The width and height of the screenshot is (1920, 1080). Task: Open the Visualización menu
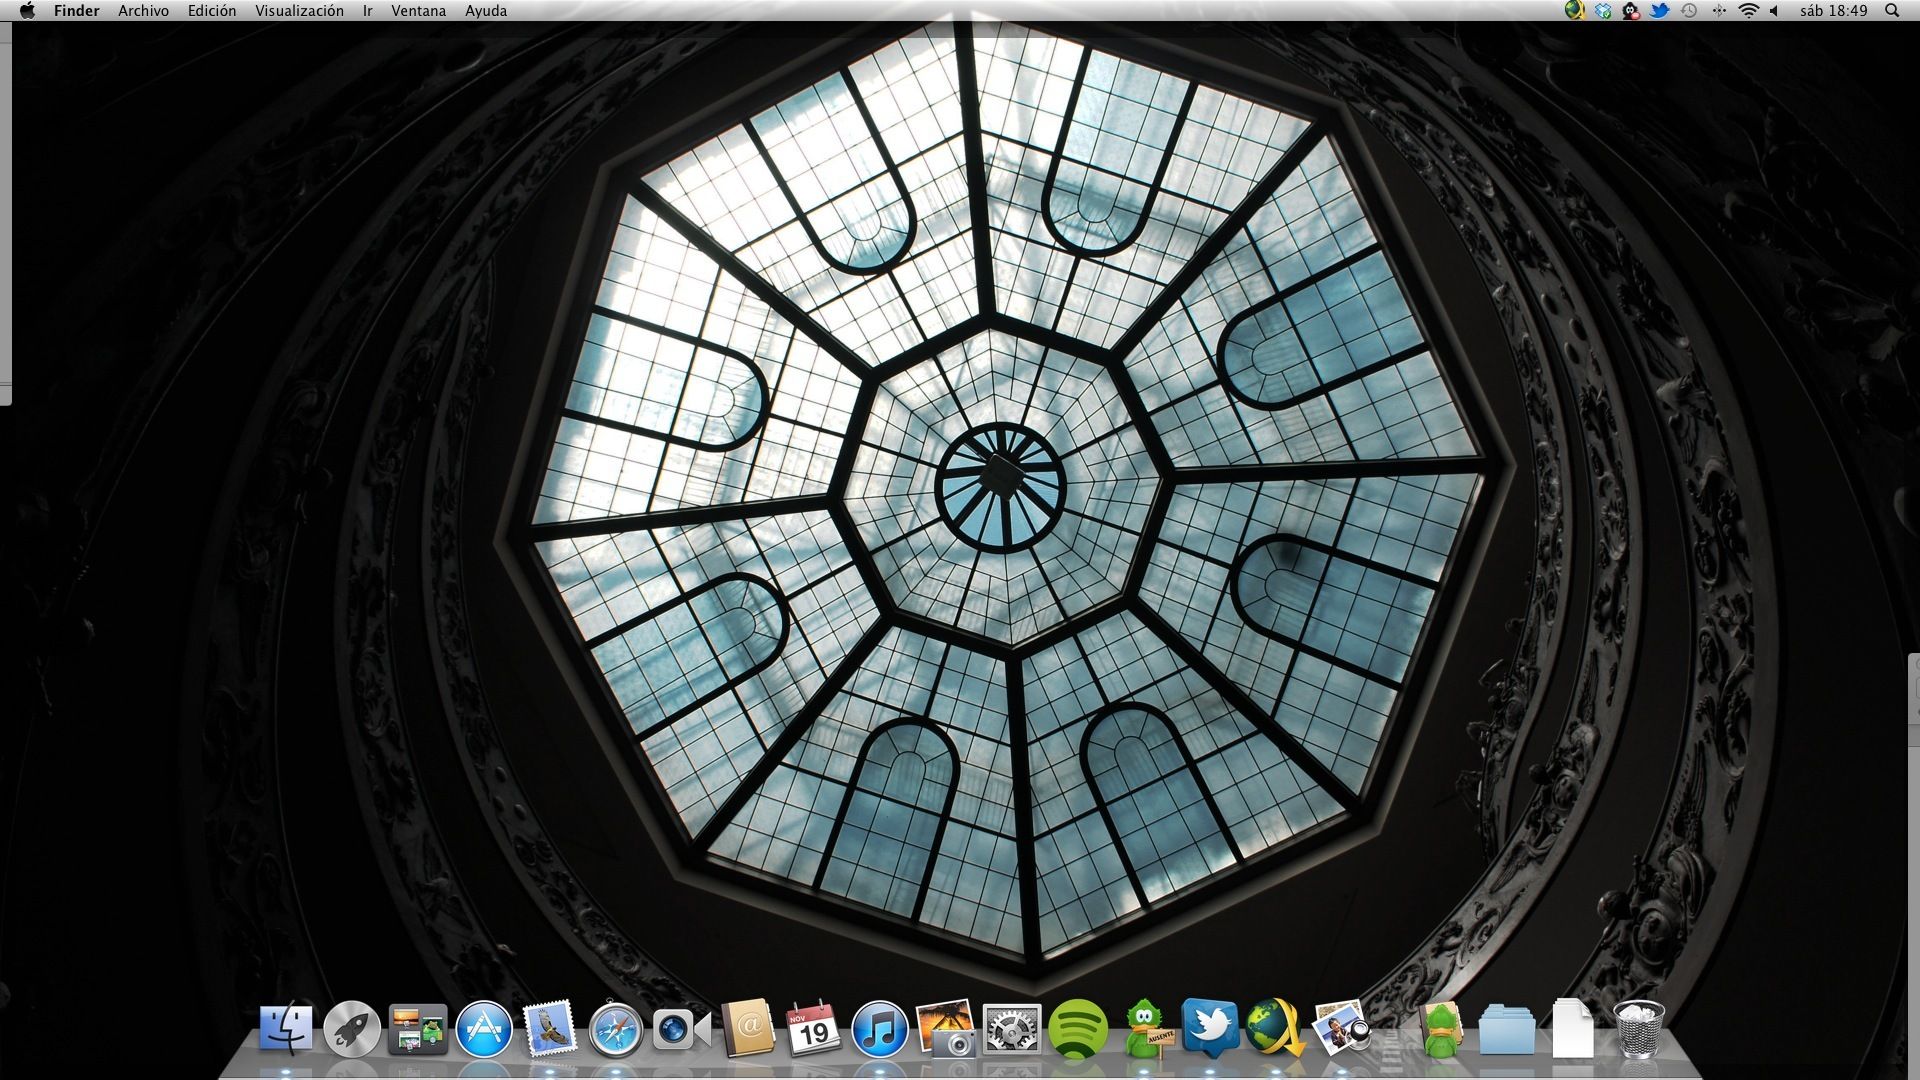click(299, 11)
